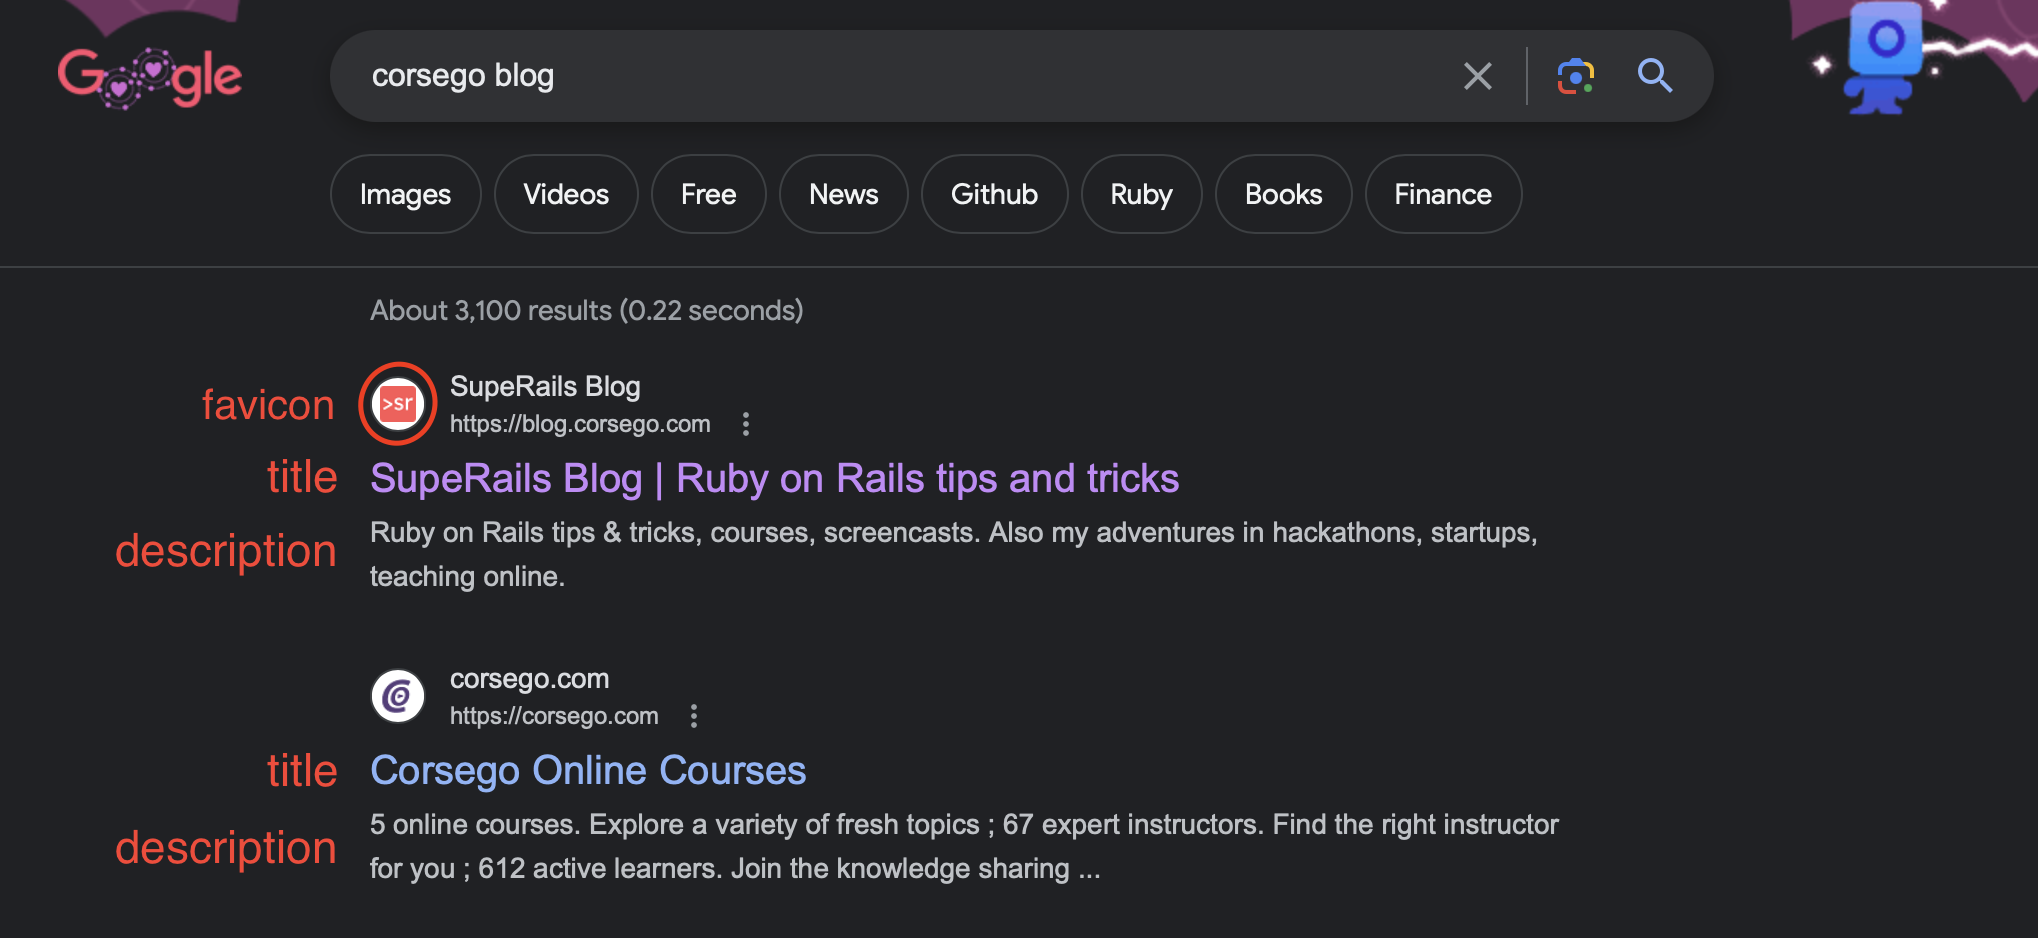Click the About 3,100 results text
The image size is (2038, 938).
[x=587, y=311]
